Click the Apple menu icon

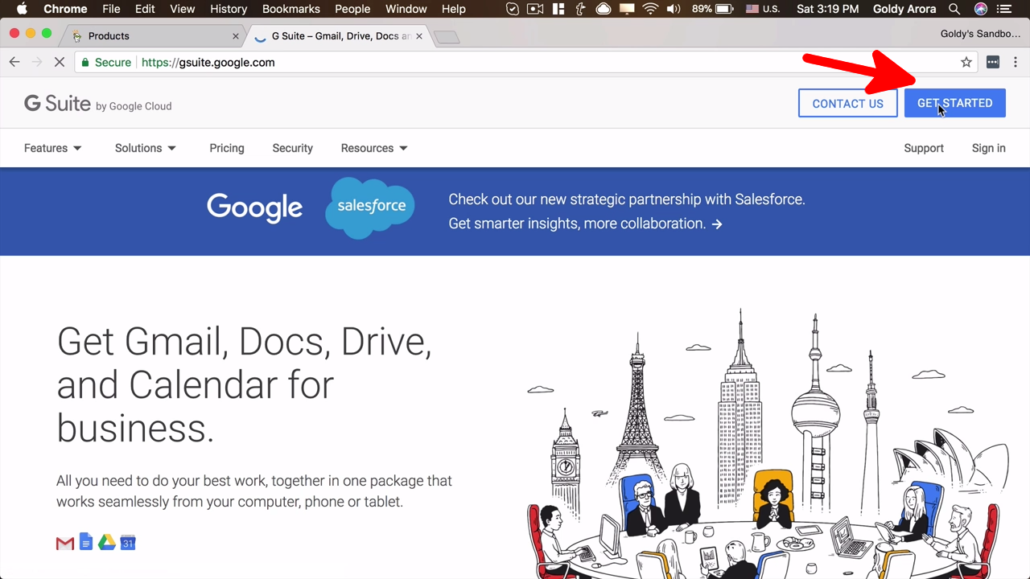coord(22,9)
